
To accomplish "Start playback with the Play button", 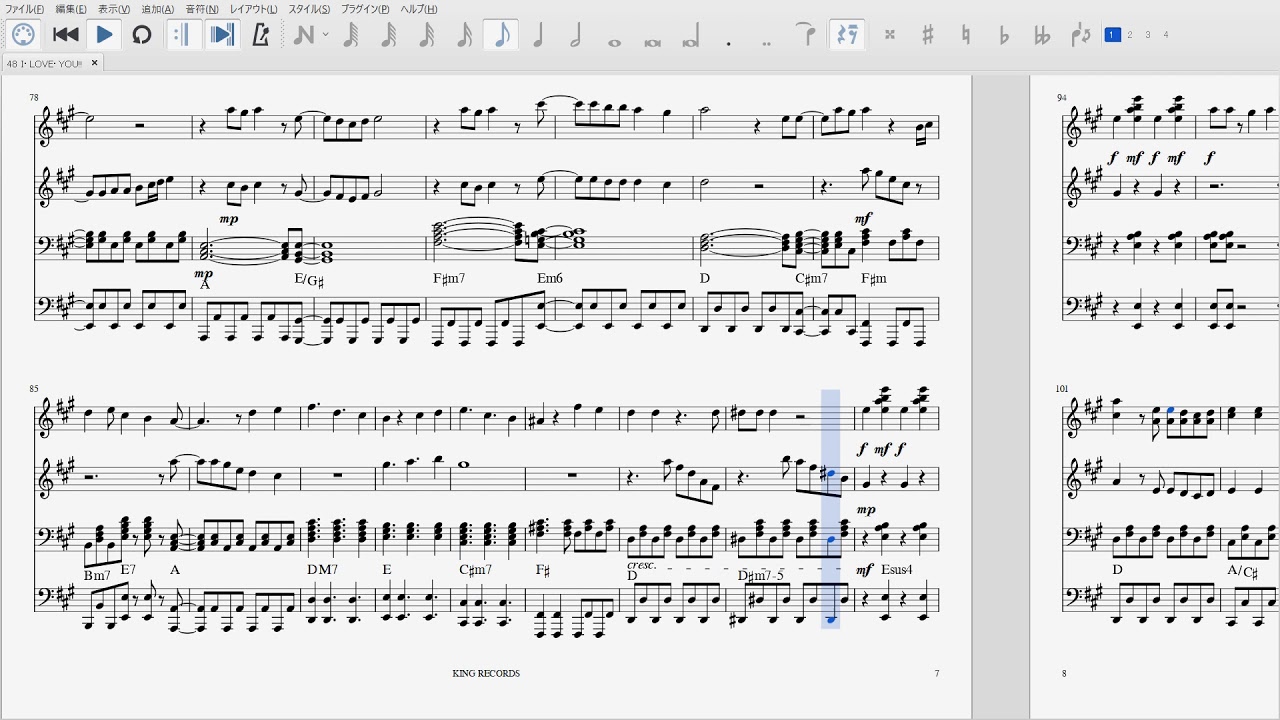I will (104, 35).
